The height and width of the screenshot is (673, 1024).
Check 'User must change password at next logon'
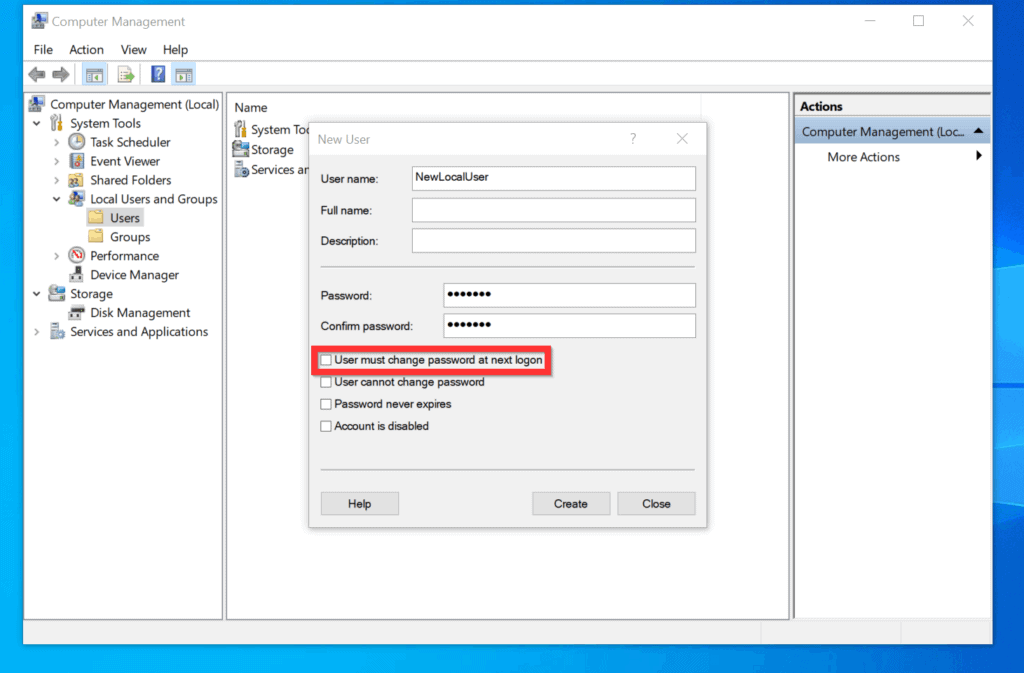pos(326,360)
